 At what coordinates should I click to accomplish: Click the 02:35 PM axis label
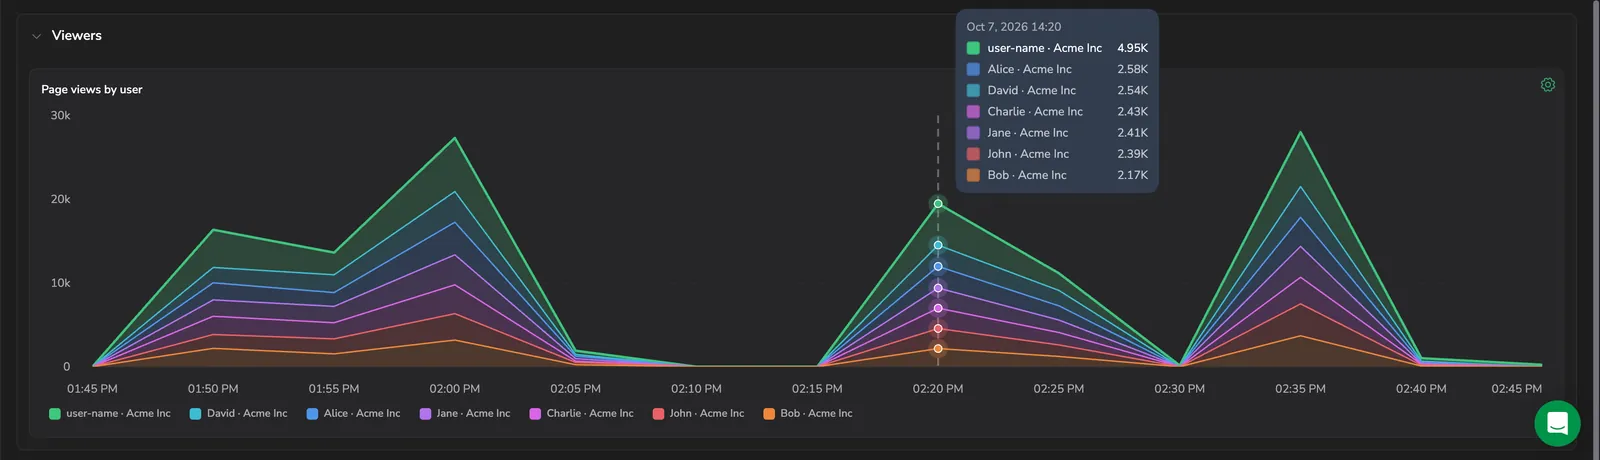(x=1300, y=389)
